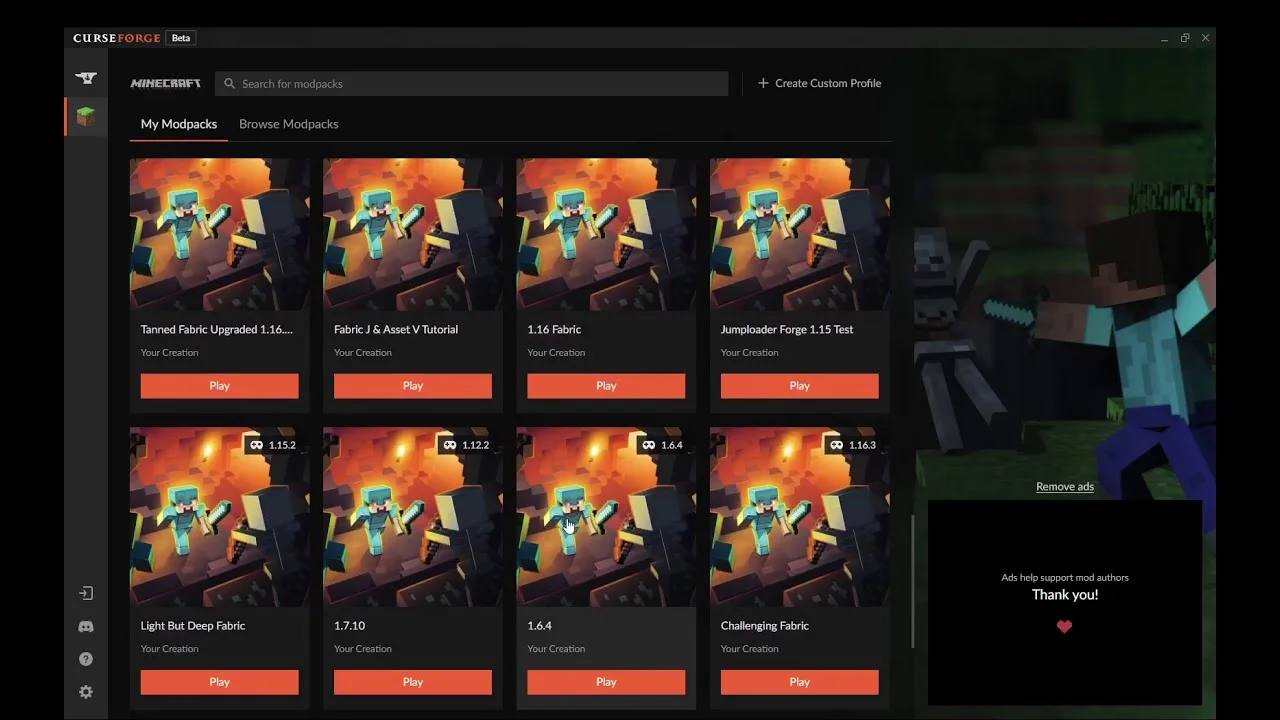1280x720 pixels.
Task: Click the "Light But Deep Fabric" title
Action: tap(193, 626)
